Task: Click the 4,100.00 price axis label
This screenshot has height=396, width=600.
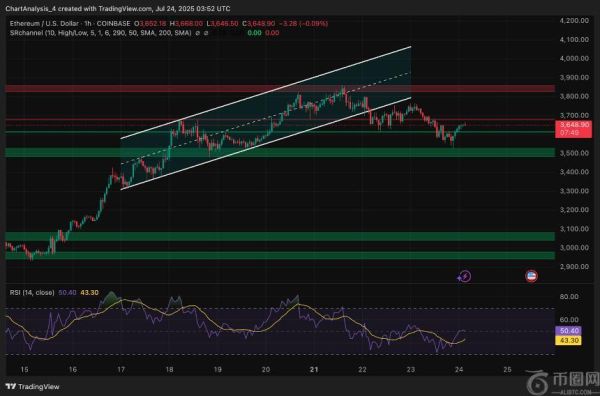Action: (574, 39)
